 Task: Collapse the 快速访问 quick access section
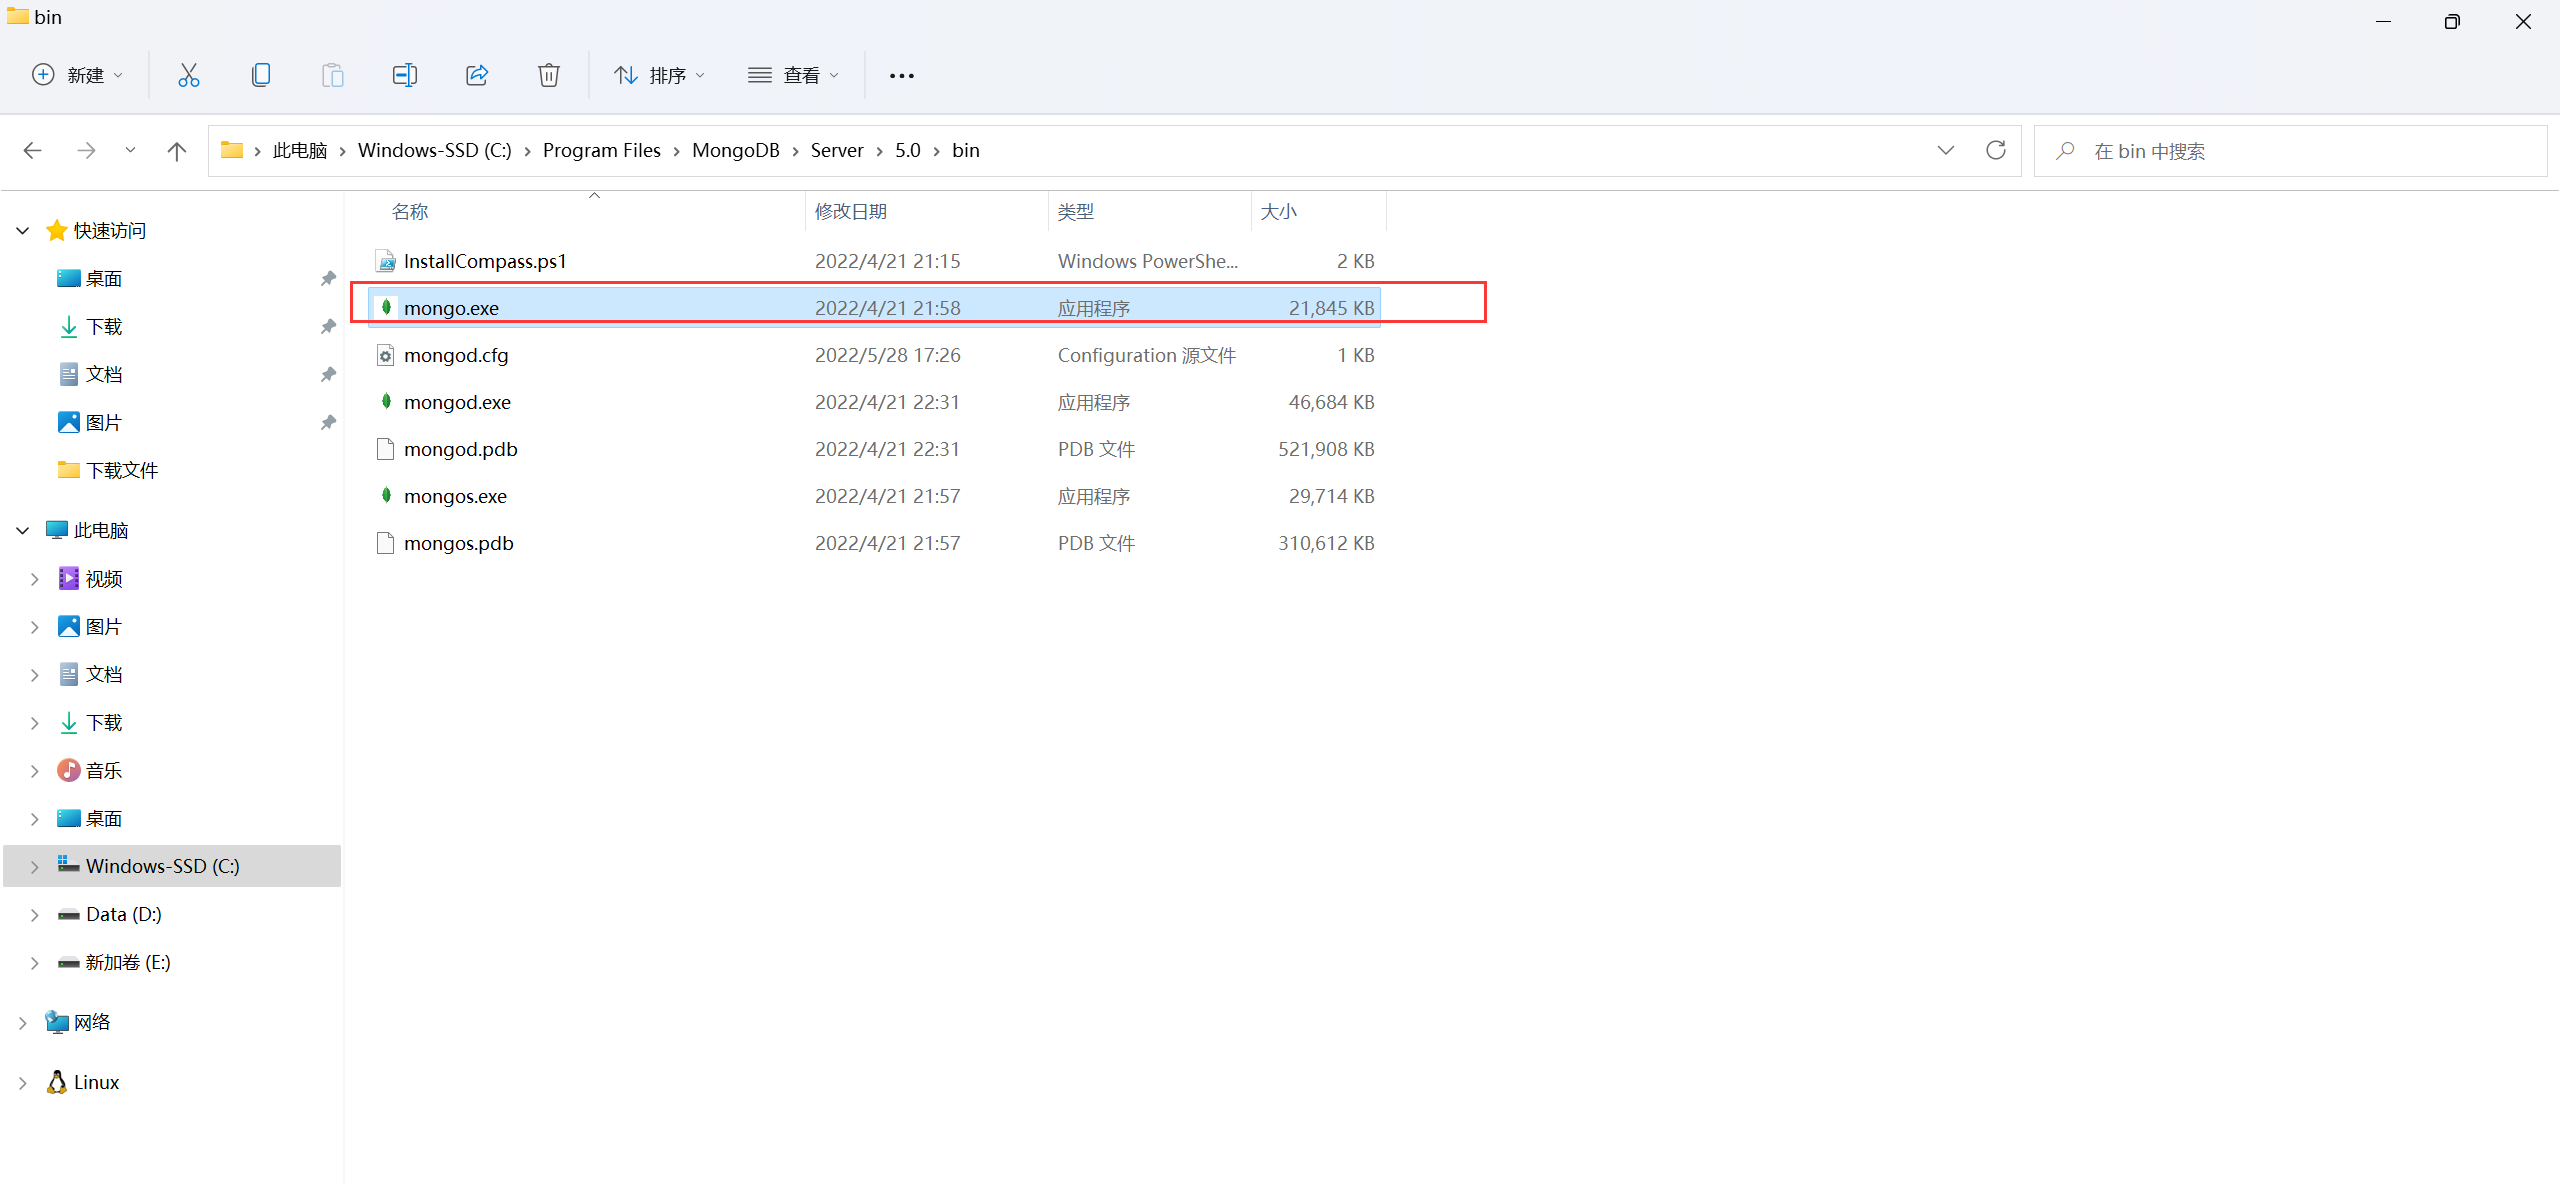tap(23, 231)
